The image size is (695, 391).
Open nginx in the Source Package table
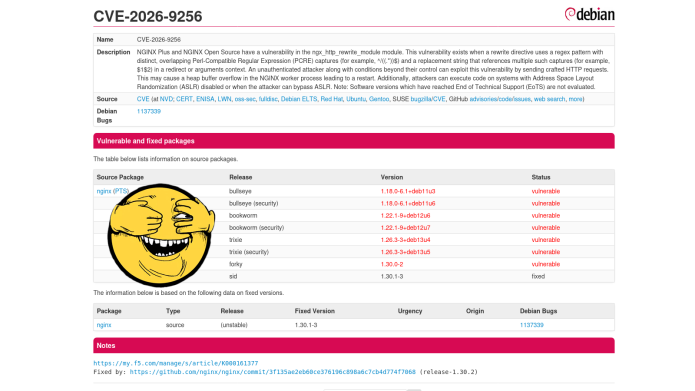(x=104, y=191)
